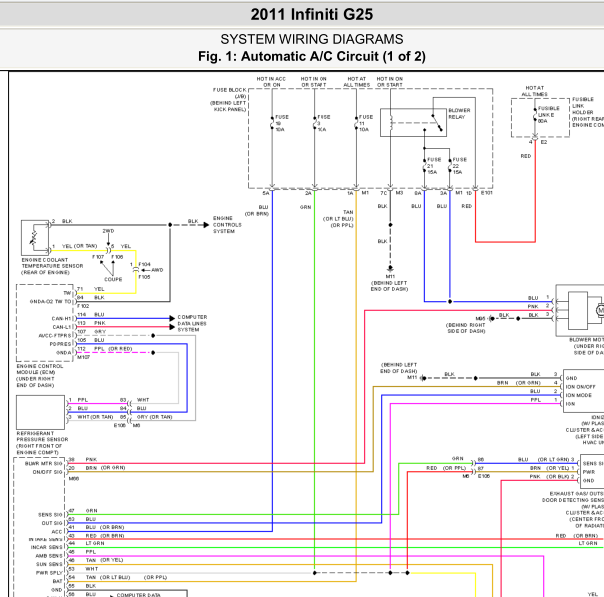Screen dimensions: 604x597
Task: Click the 'F102' connector label
Action: click(83, 306)
